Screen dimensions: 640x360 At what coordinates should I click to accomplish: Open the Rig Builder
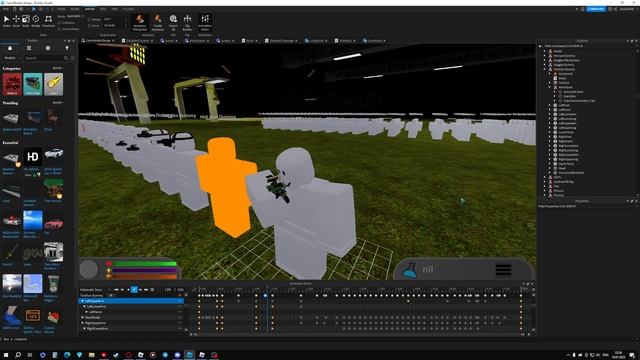tap(187, 22)
